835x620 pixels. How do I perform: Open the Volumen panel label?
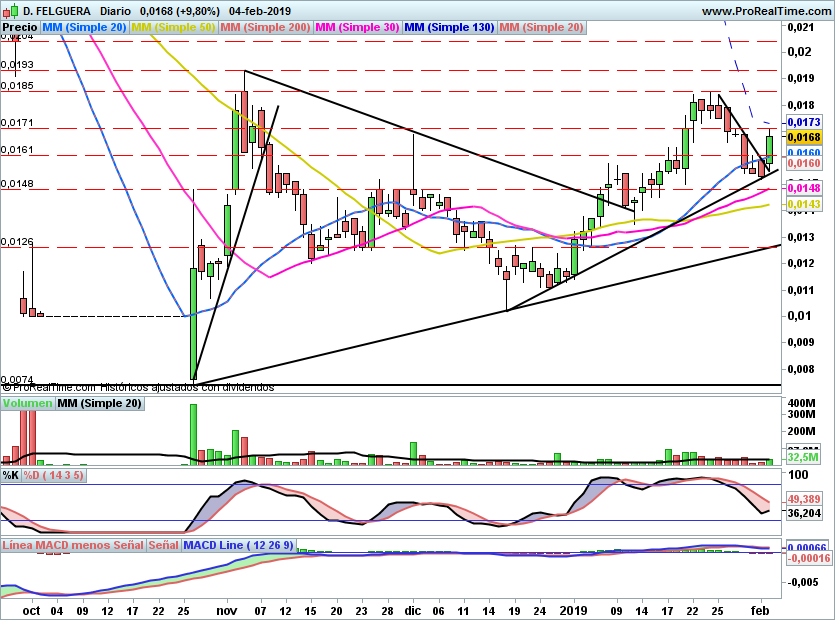[27, 403]
